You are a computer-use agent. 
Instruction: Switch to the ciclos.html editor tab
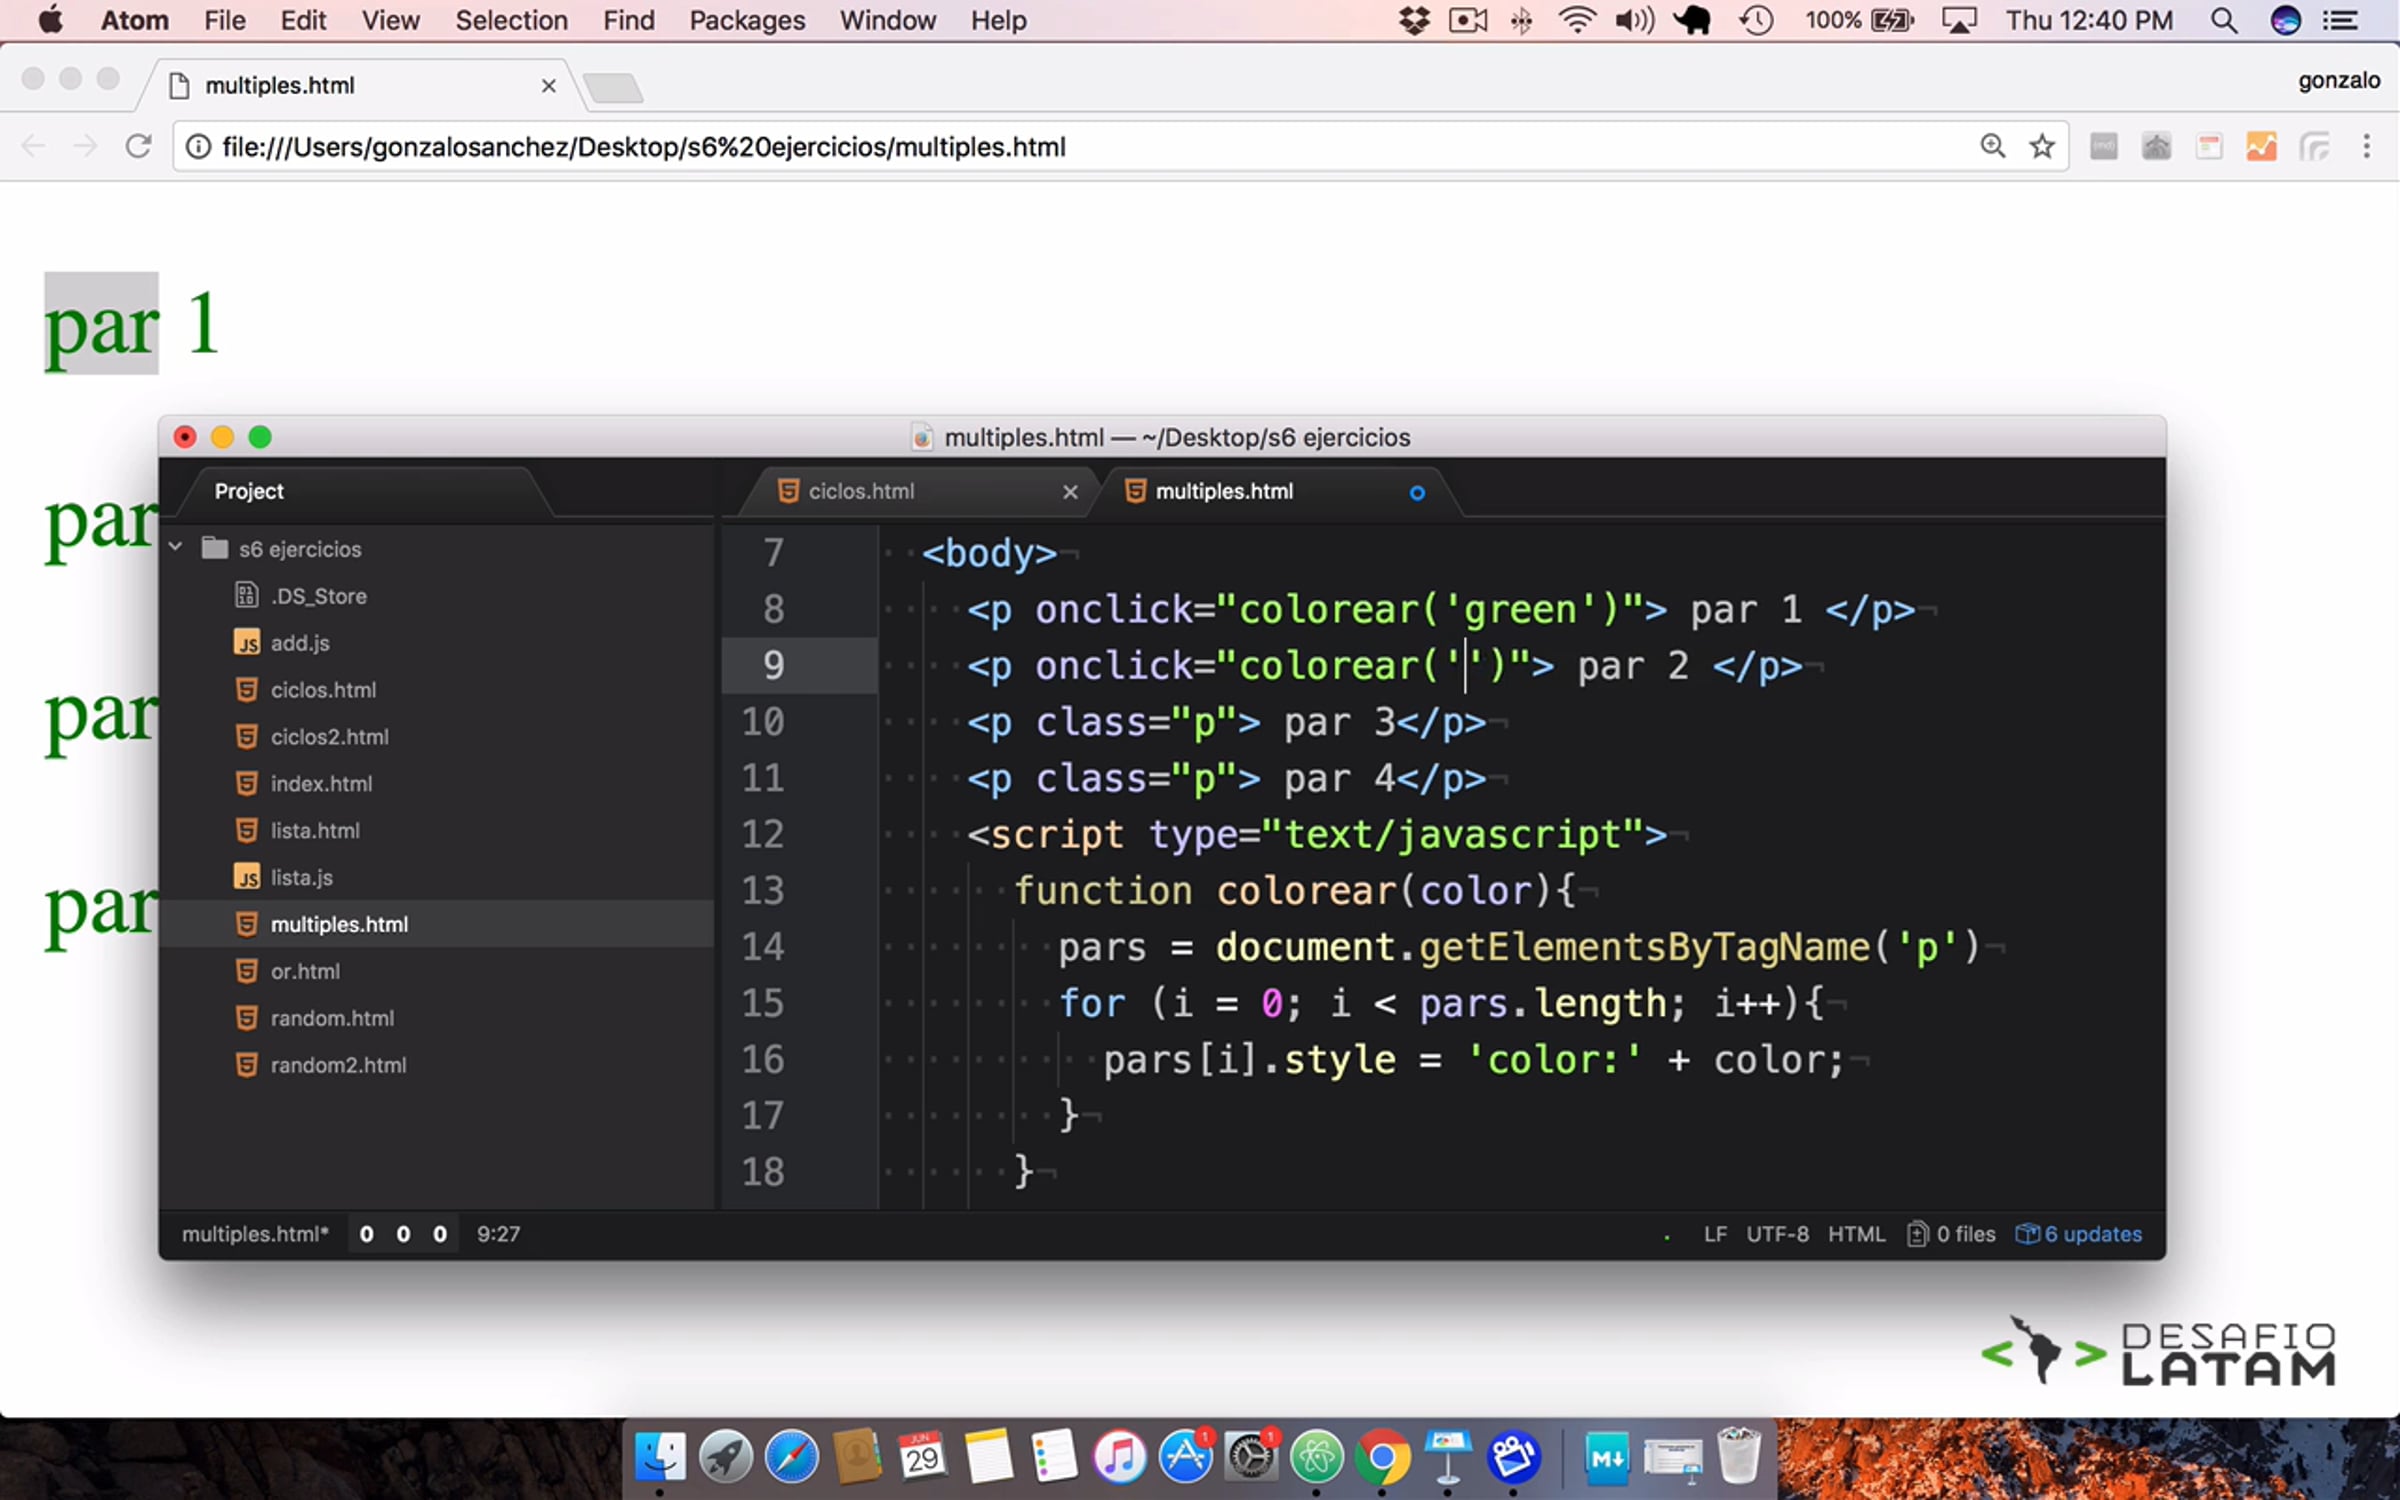pos(861,491)
